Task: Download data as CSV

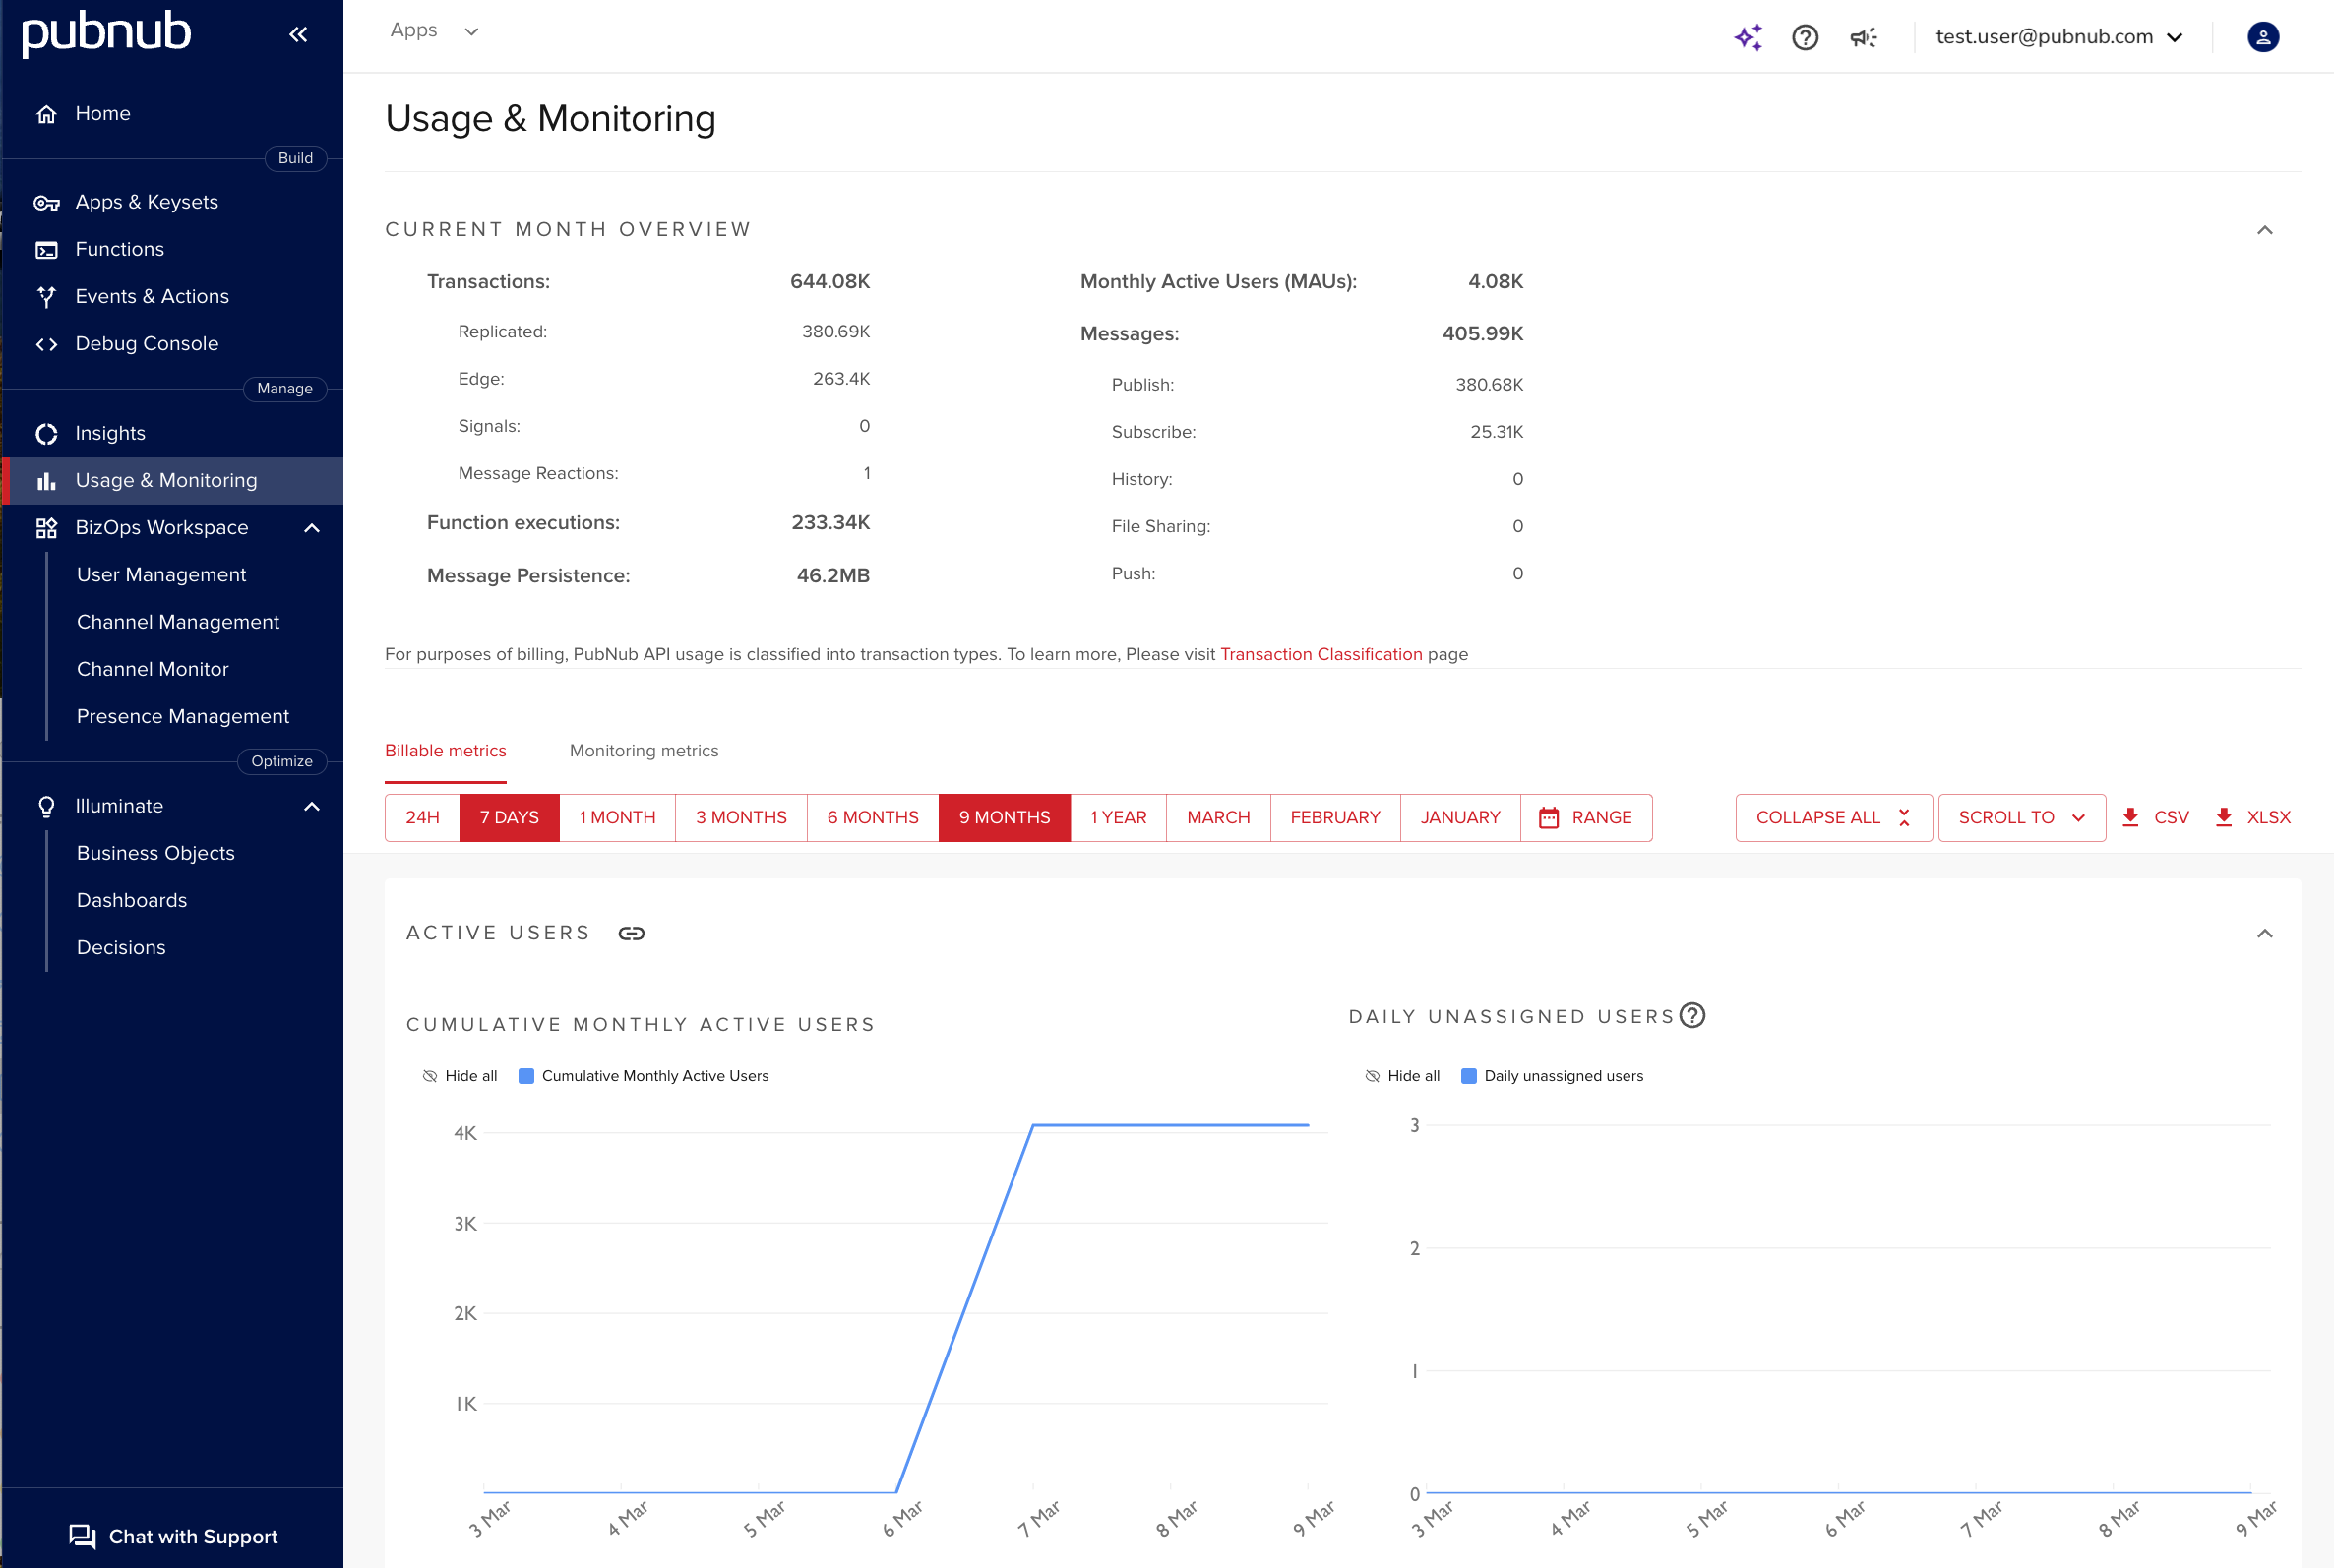Action: (x=2154, y=817)
